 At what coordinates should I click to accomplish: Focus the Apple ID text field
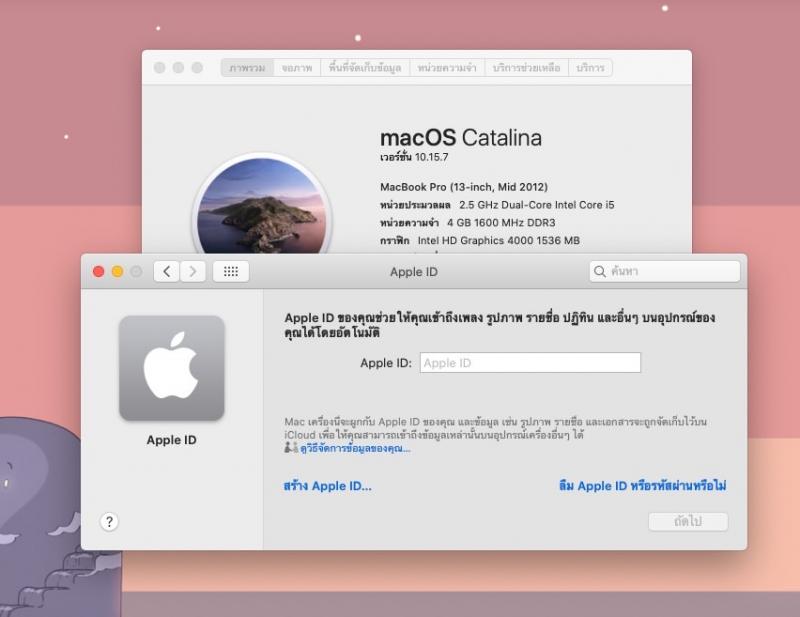point(530,363)
